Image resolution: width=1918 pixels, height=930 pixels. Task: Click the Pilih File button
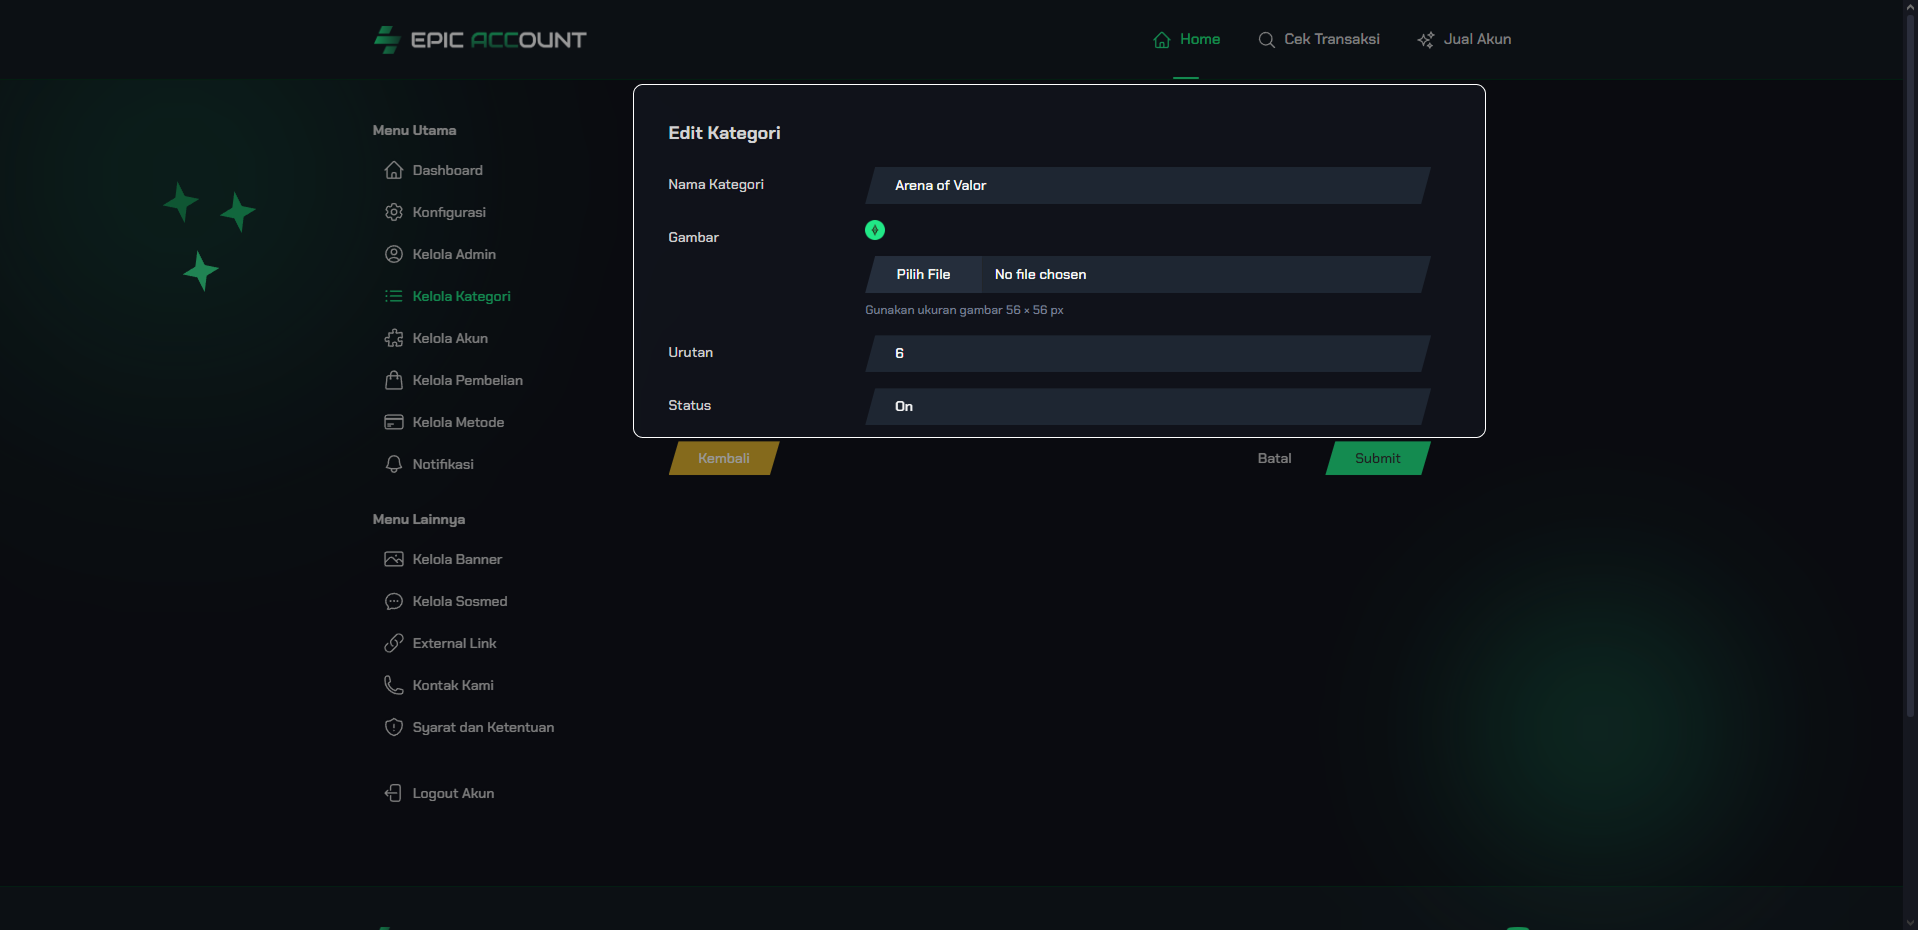(x=923, y=274)
